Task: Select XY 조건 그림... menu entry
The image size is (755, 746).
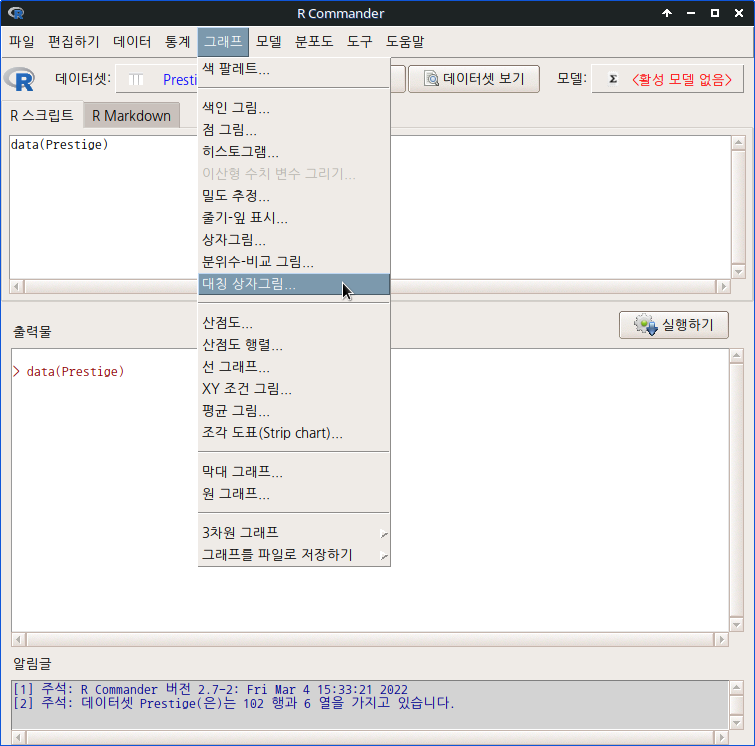Action: click(294, 389)
